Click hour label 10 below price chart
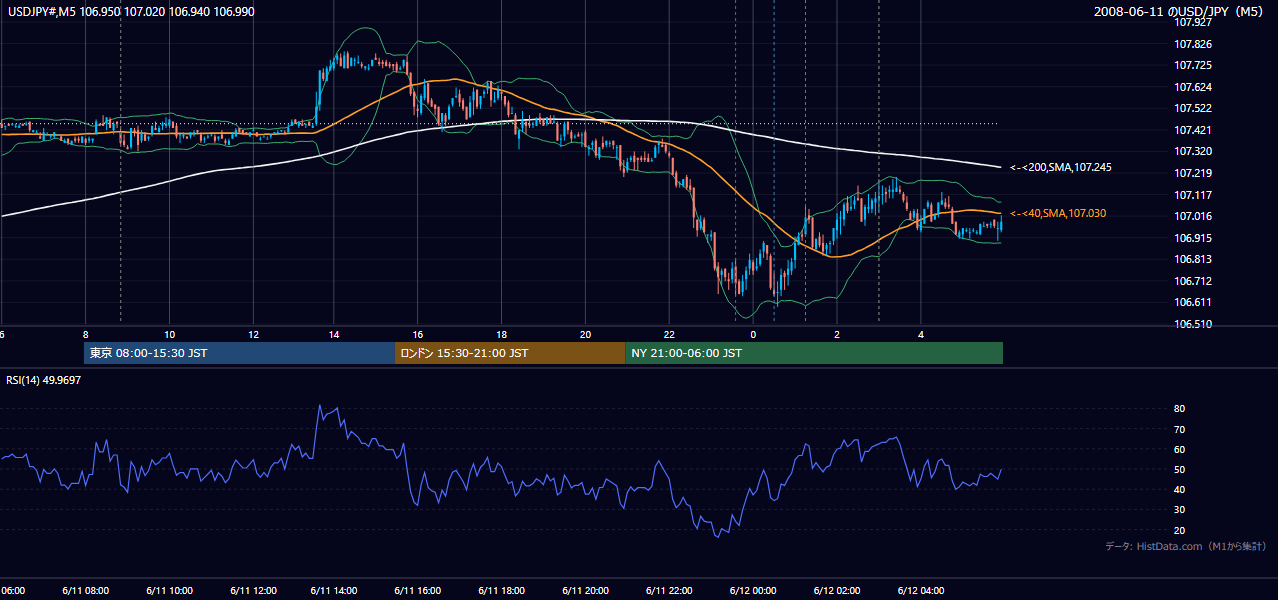The image size is (1278, 600). [170, 334]
